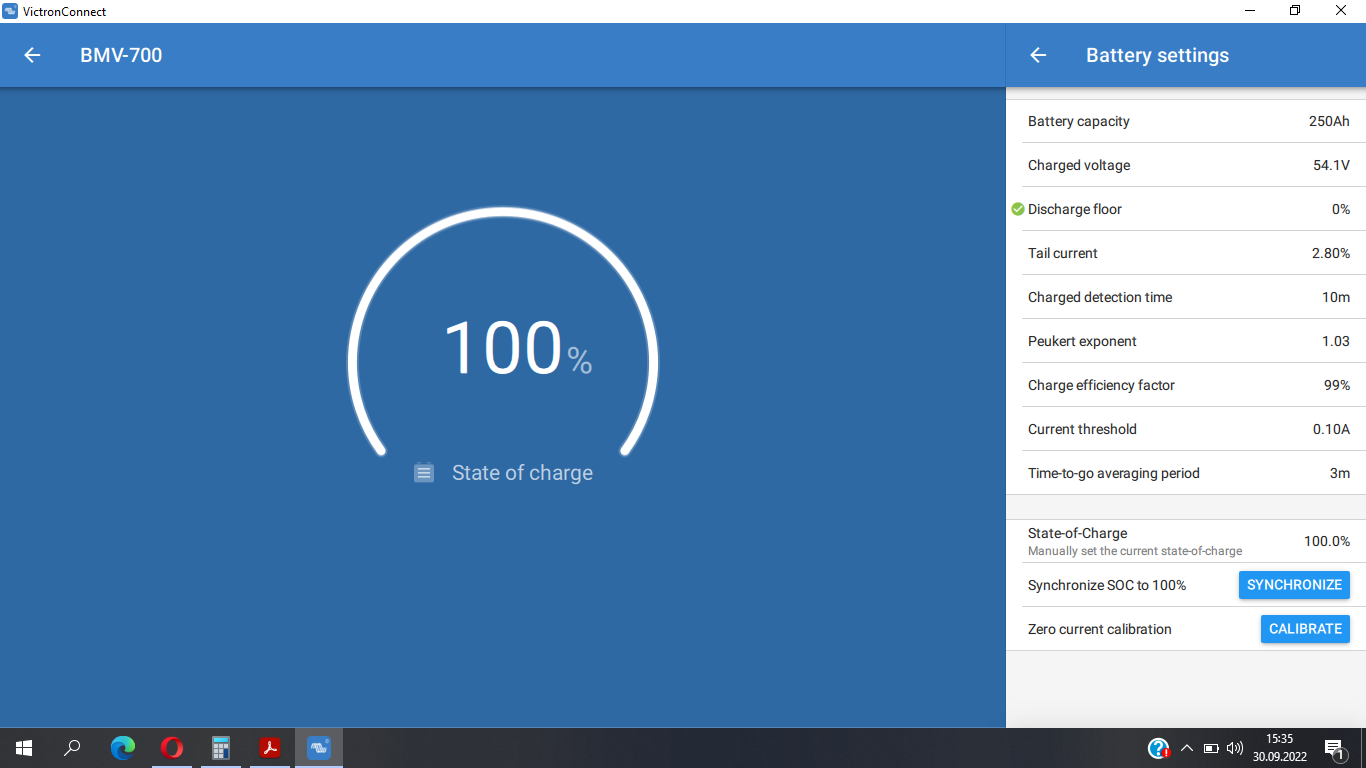The image size is (1366, 768).
Task: Click the back arrow beside BMV-700
Action: [x=32, y=55]
